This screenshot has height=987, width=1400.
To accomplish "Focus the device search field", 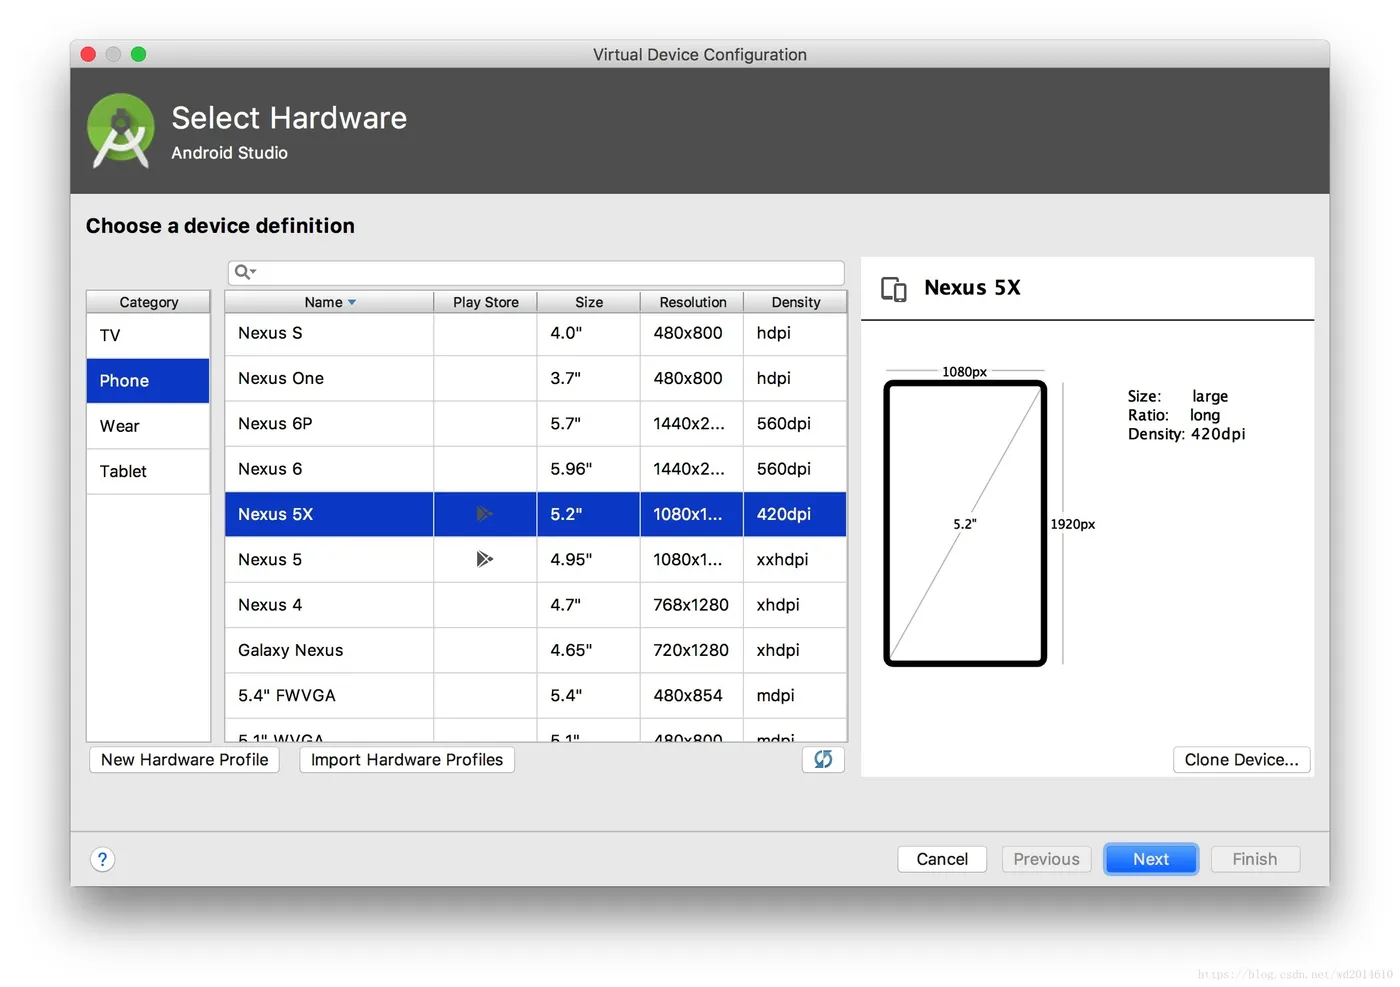I will coord(536,272).
